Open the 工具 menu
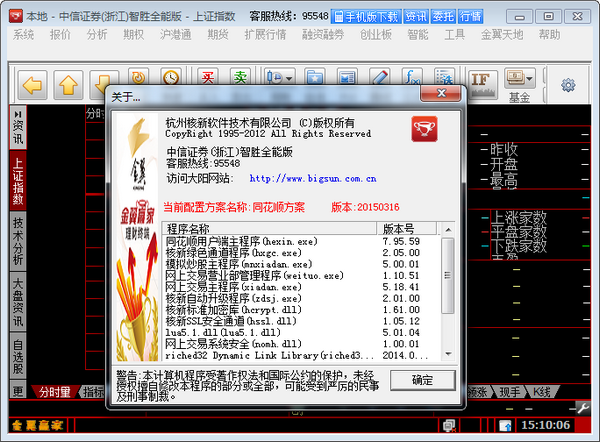Image resolution: width=600 pixels, height=442 pixels. tap(454, 35)
